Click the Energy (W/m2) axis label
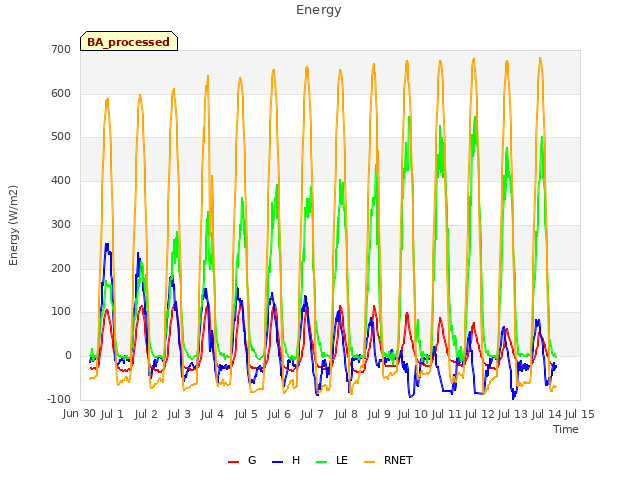The height and width of the screenshot is (480, 640). [13, 225]
